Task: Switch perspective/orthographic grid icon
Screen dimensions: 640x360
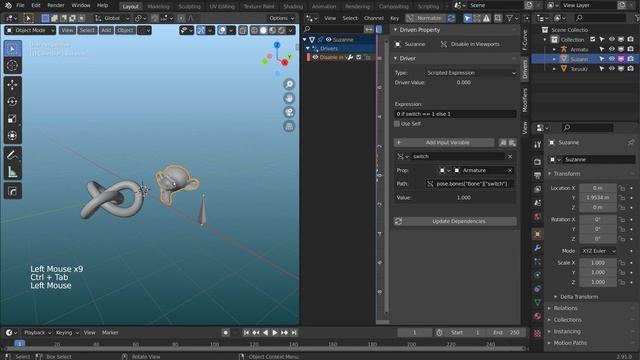Action: 289,126
